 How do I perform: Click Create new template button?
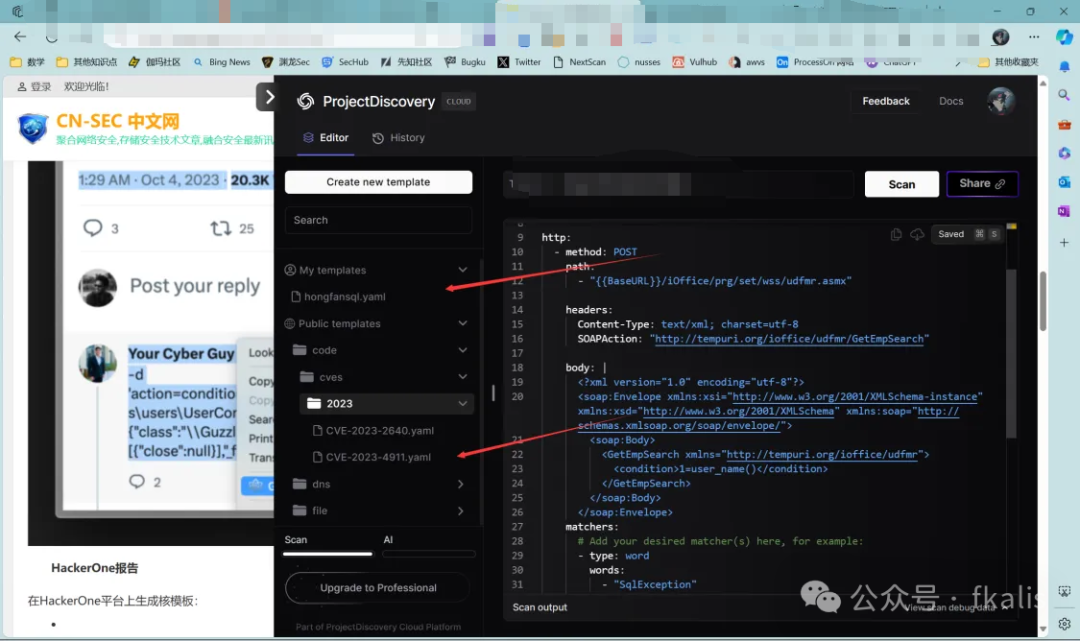tap(378, 182)
